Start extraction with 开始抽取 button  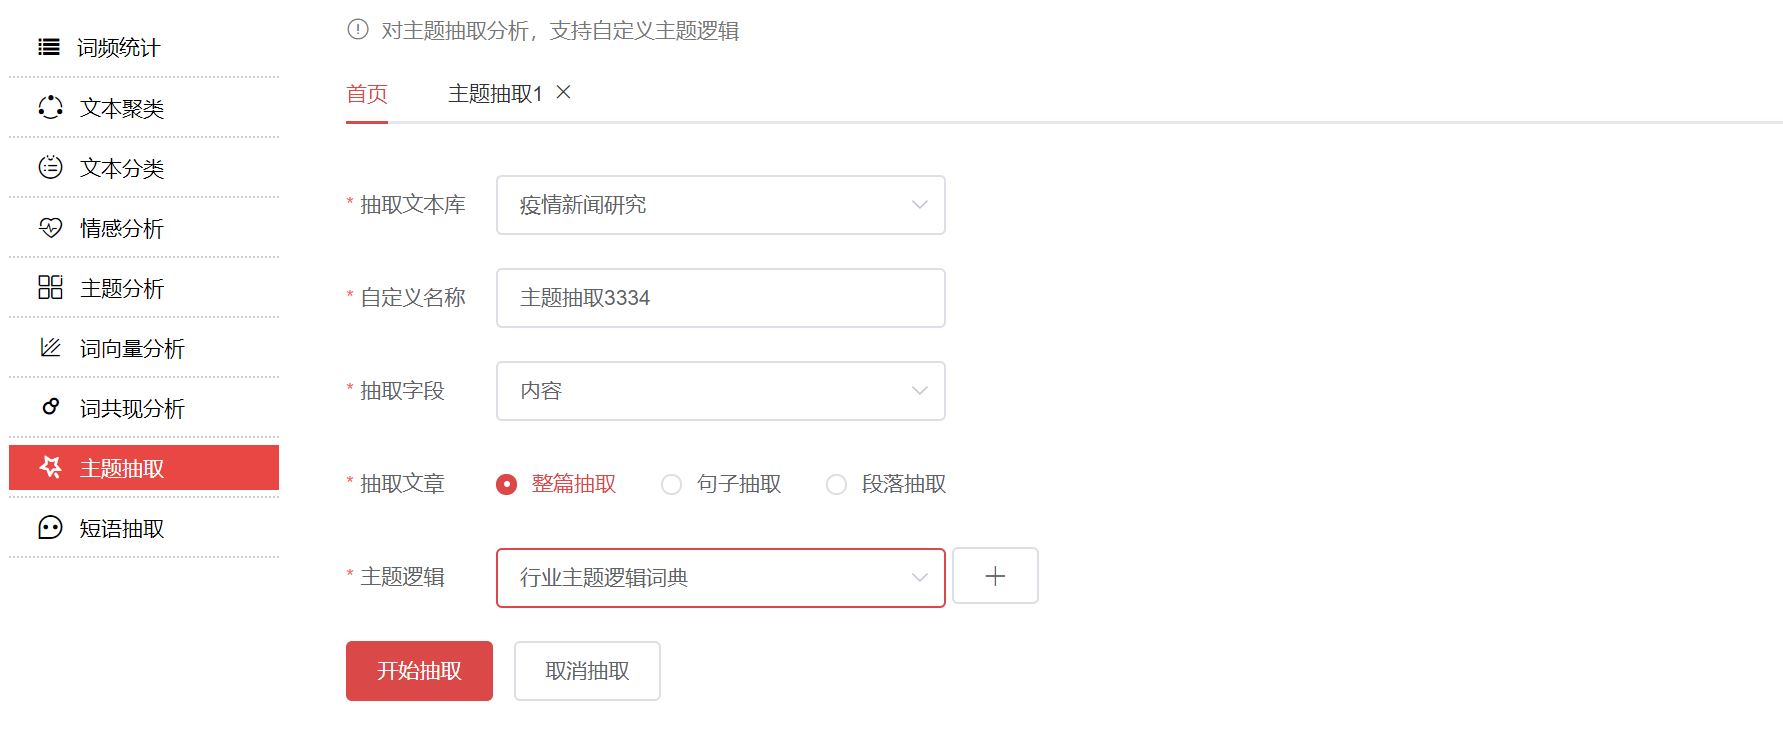[419, 671]
